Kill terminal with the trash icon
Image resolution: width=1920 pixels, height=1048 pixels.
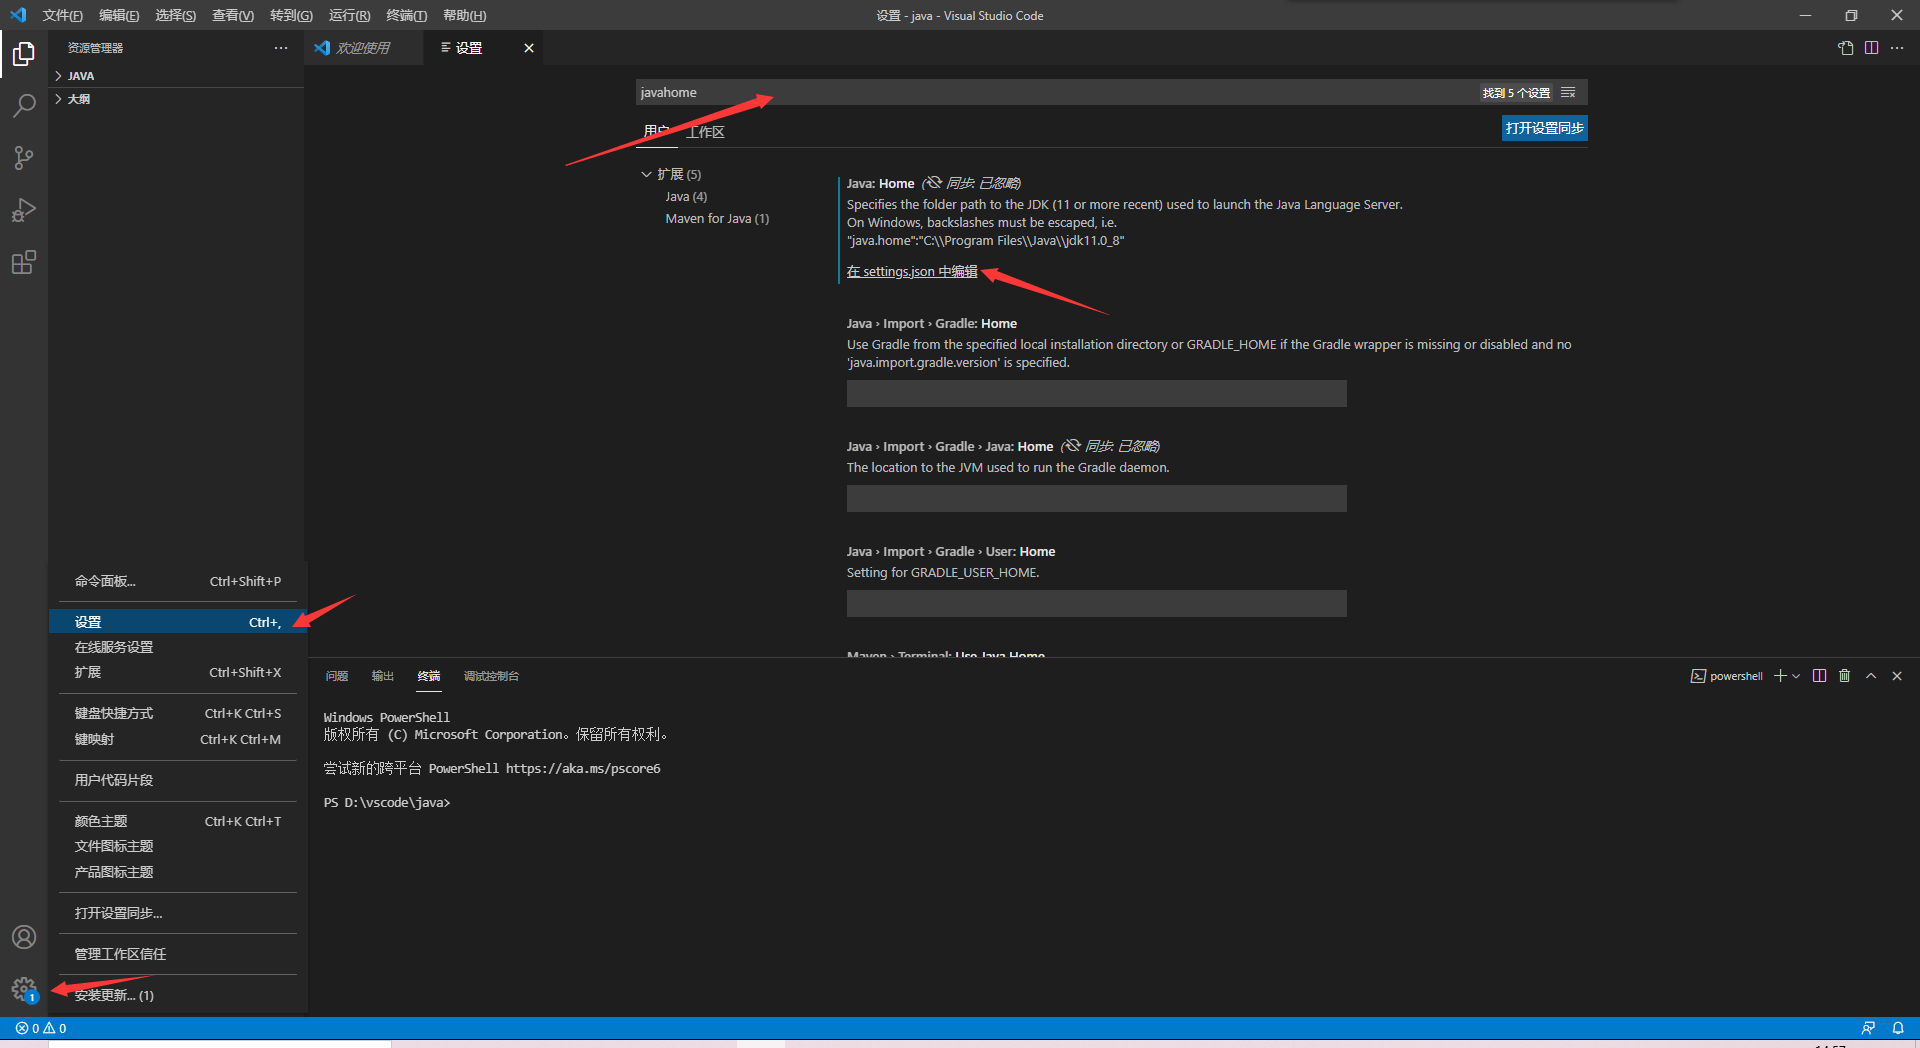(x=1845, y=676)
